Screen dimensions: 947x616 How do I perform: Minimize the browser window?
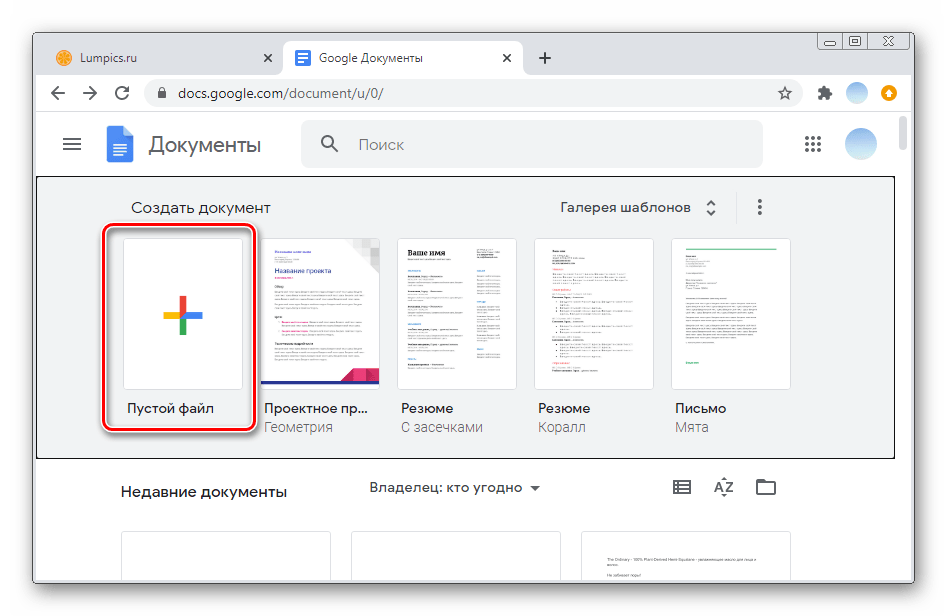(x=830, y=42)
